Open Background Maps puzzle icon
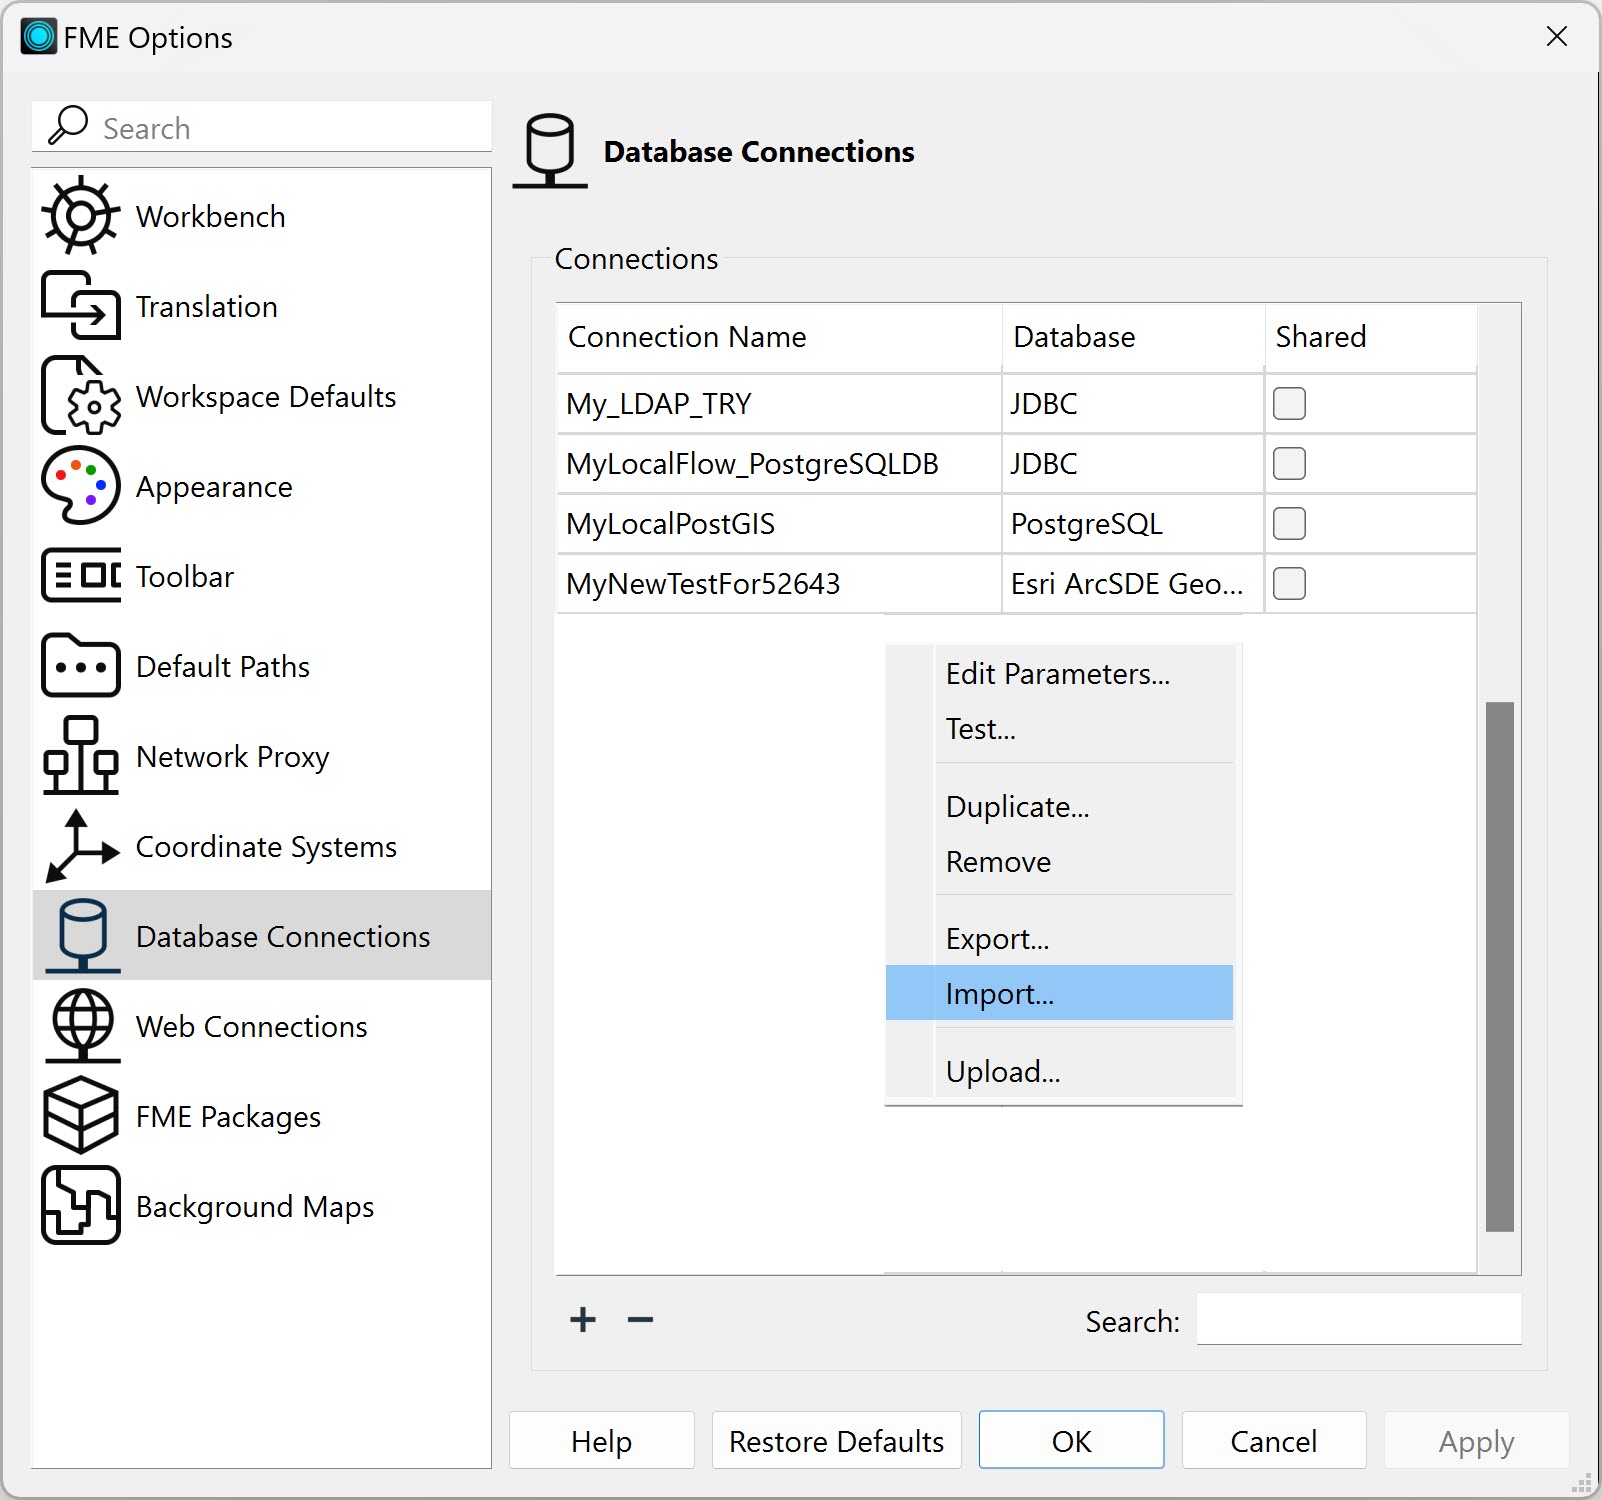The width and height of the screenshot is (1602, 1500). tap(81, 1206)
